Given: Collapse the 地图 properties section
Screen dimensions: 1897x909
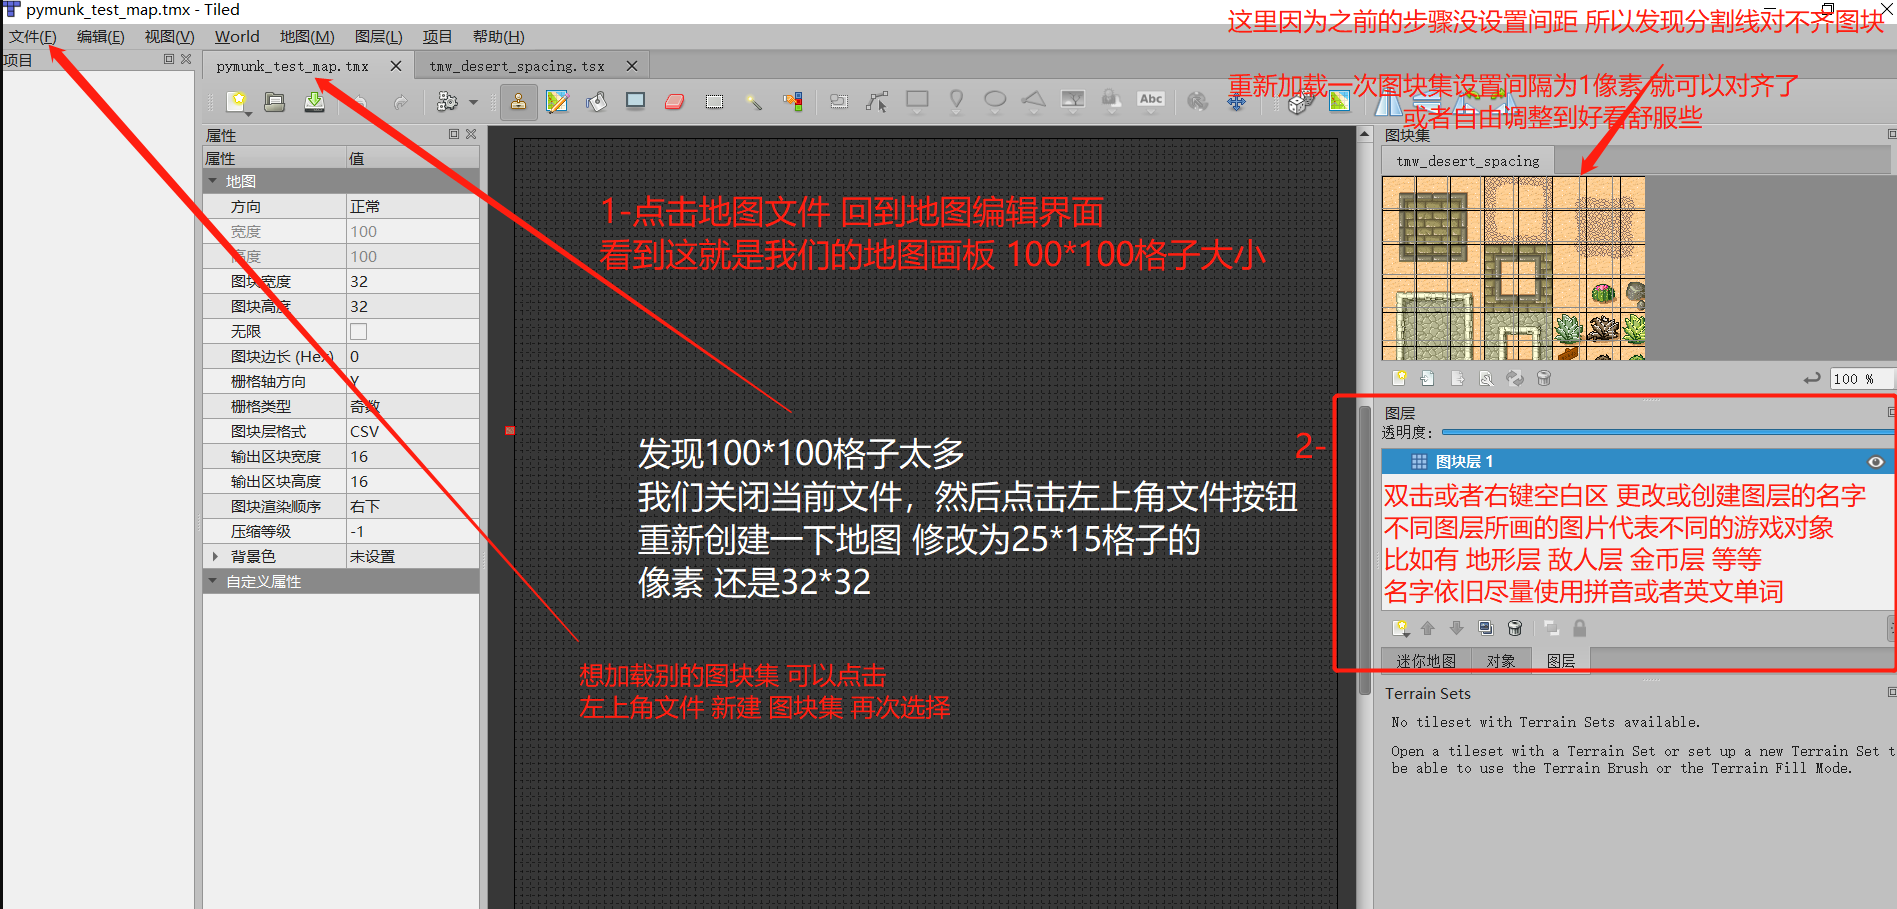Looking at the screenshot, I should 212,180.
